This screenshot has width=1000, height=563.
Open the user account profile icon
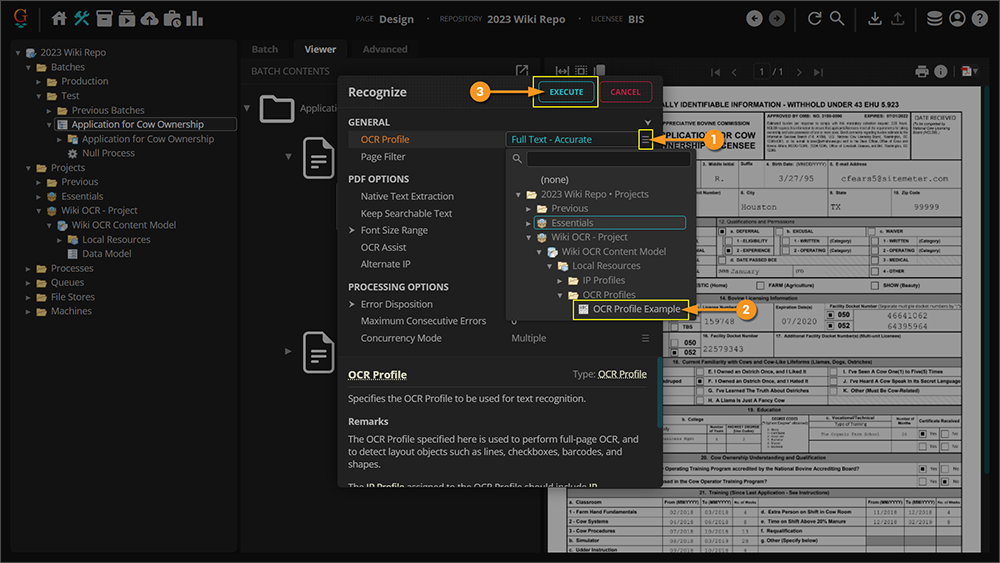tap(957, 18)
